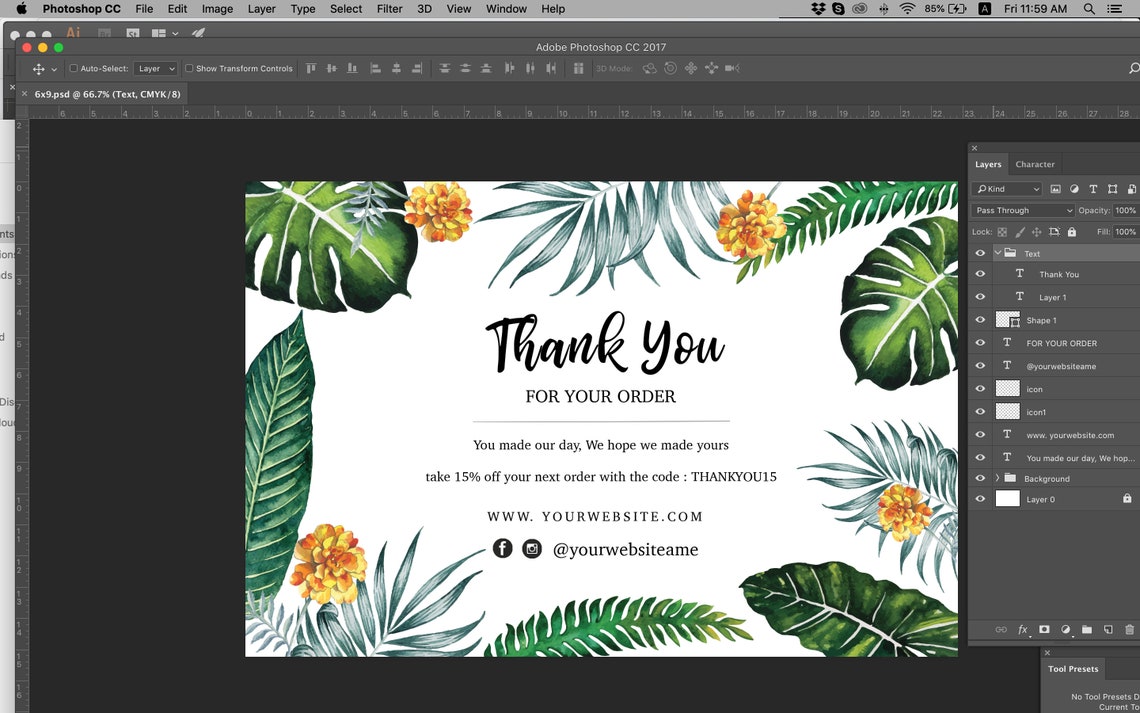
Task: Adjust the Opacity value field
Action: 1126,210
